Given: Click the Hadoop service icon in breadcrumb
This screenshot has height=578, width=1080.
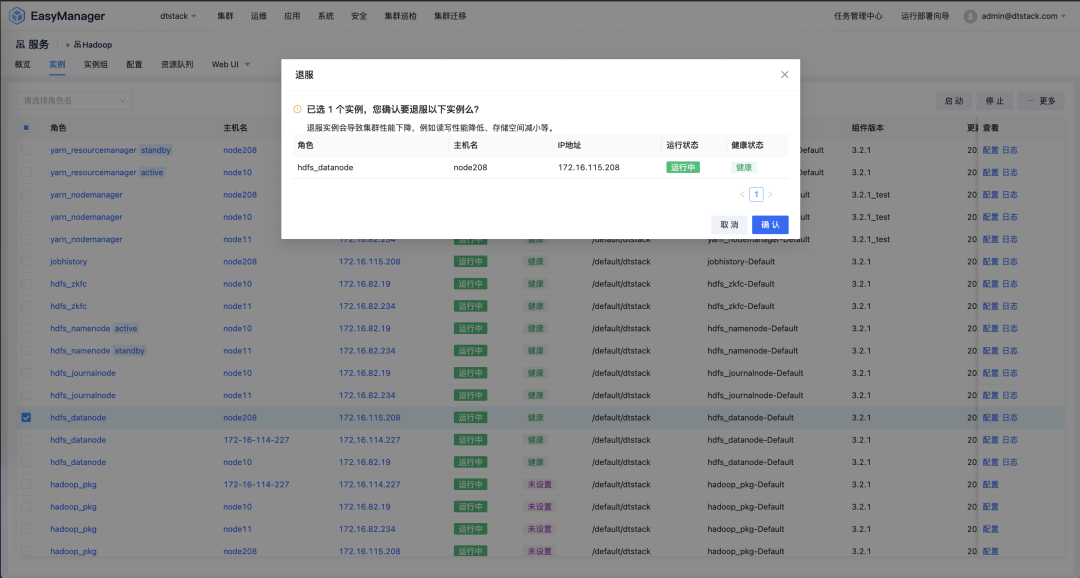Looking at the screenshot, I should point(77,45).
